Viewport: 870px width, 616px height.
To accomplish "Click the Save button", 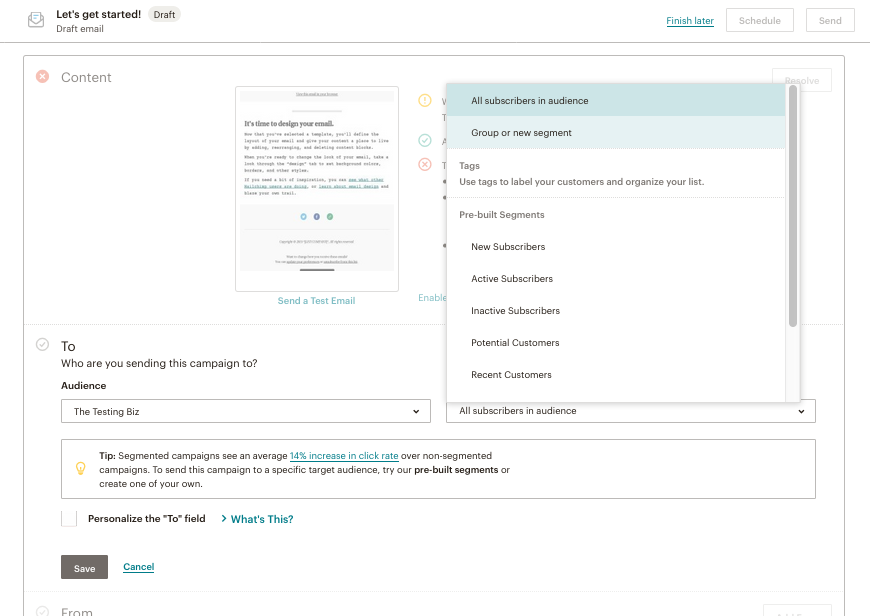I will 84,567.
